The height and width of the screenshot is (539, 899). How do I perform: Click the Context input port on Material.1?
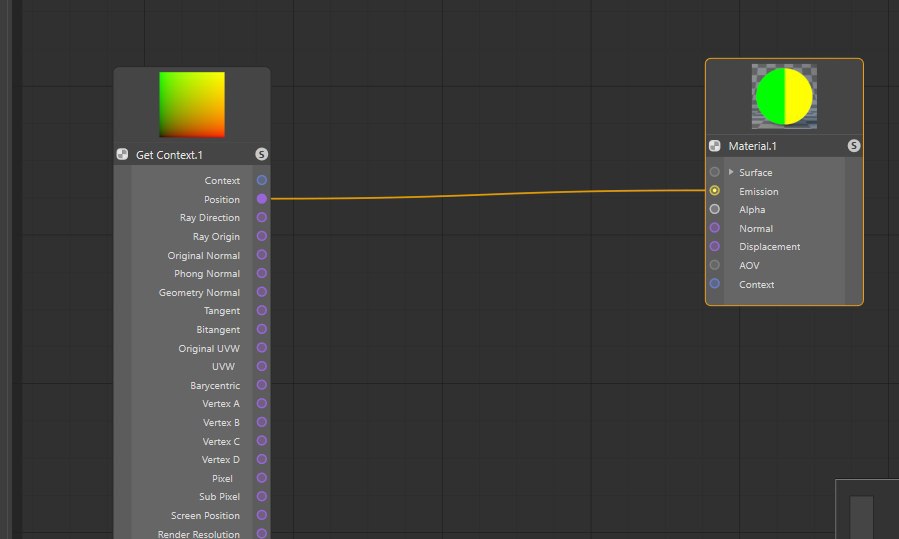(714, 283)
